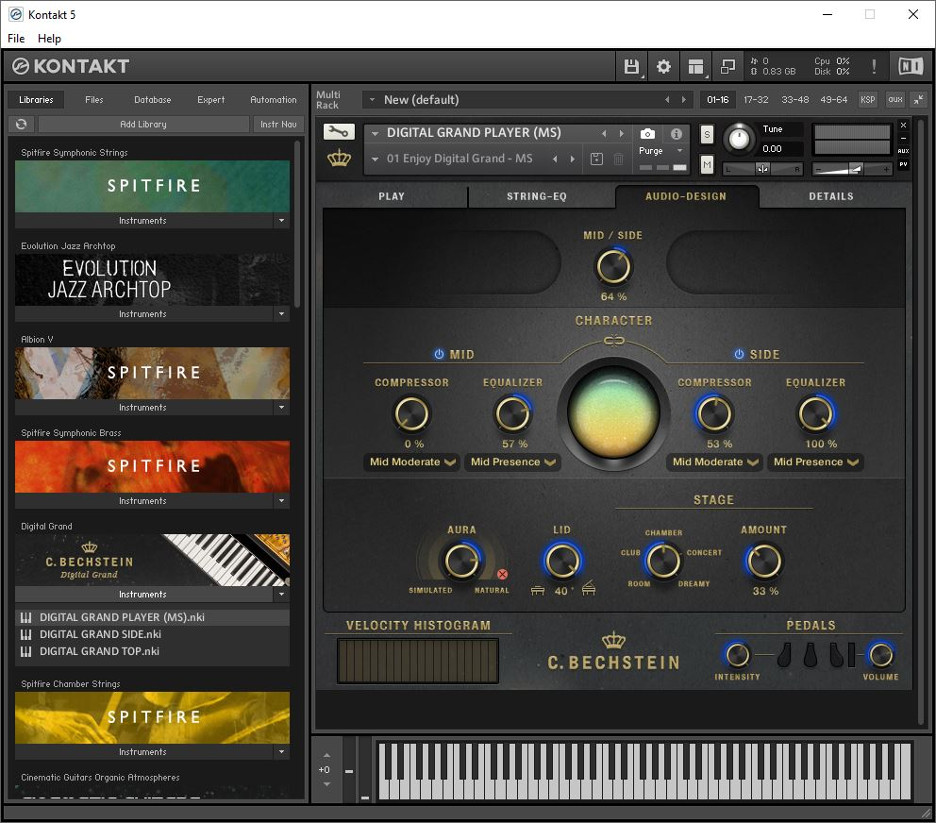Switch to the DETAILS tab

pos(831,196)
